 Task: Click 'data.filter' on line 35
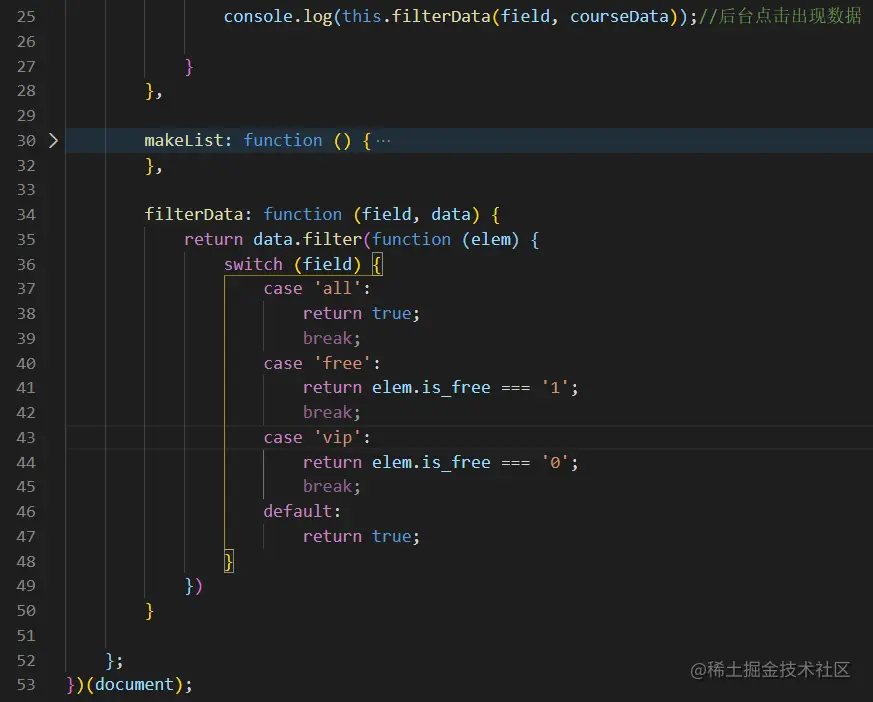tap(307, 239)
